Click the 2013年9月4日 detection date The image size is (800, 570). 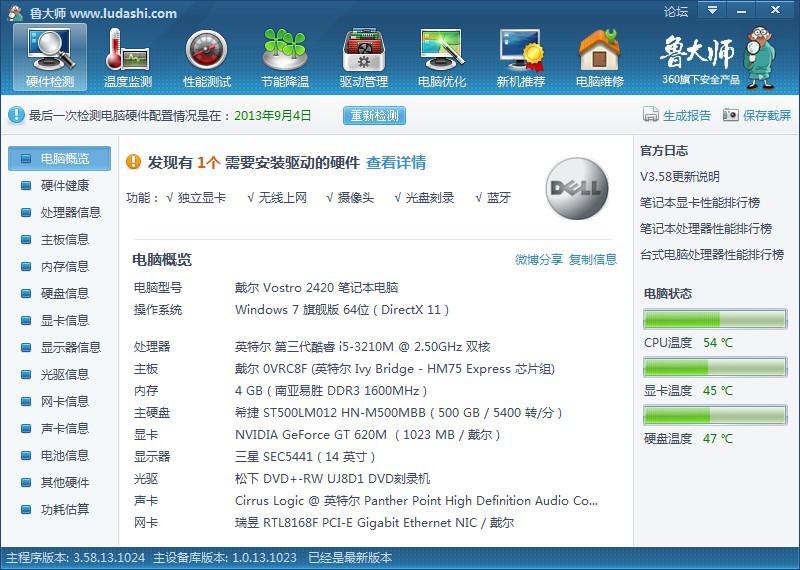(272, 115)
